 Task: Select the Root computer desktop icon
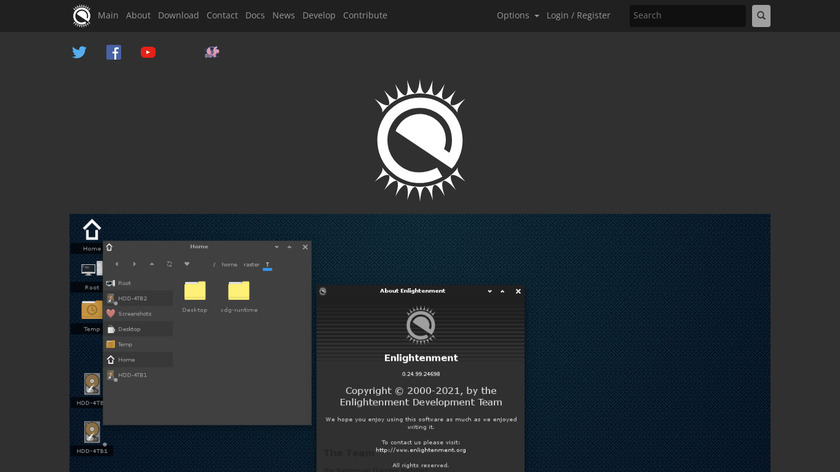(x=91, y=268)
